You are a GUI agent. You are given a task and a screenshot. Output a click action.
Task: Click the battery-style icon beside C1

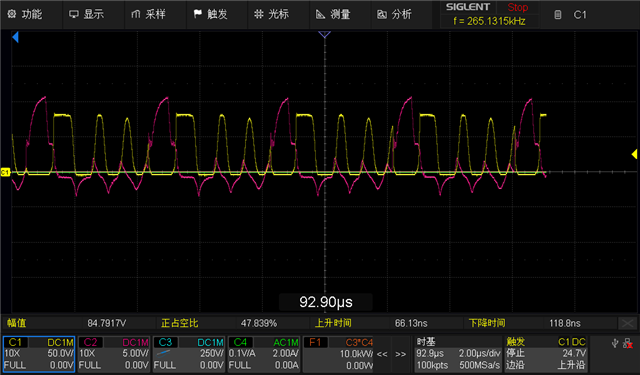[558, 15]
